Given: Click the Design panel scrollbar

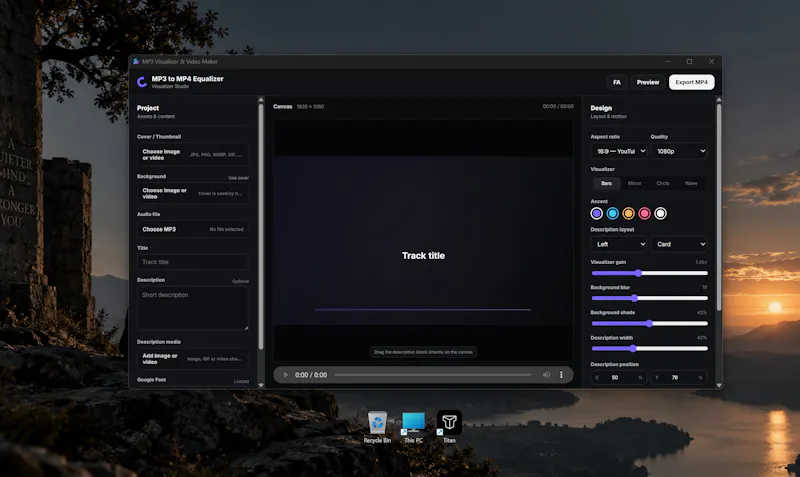Looking at the screenshot, I should point(719,207).
